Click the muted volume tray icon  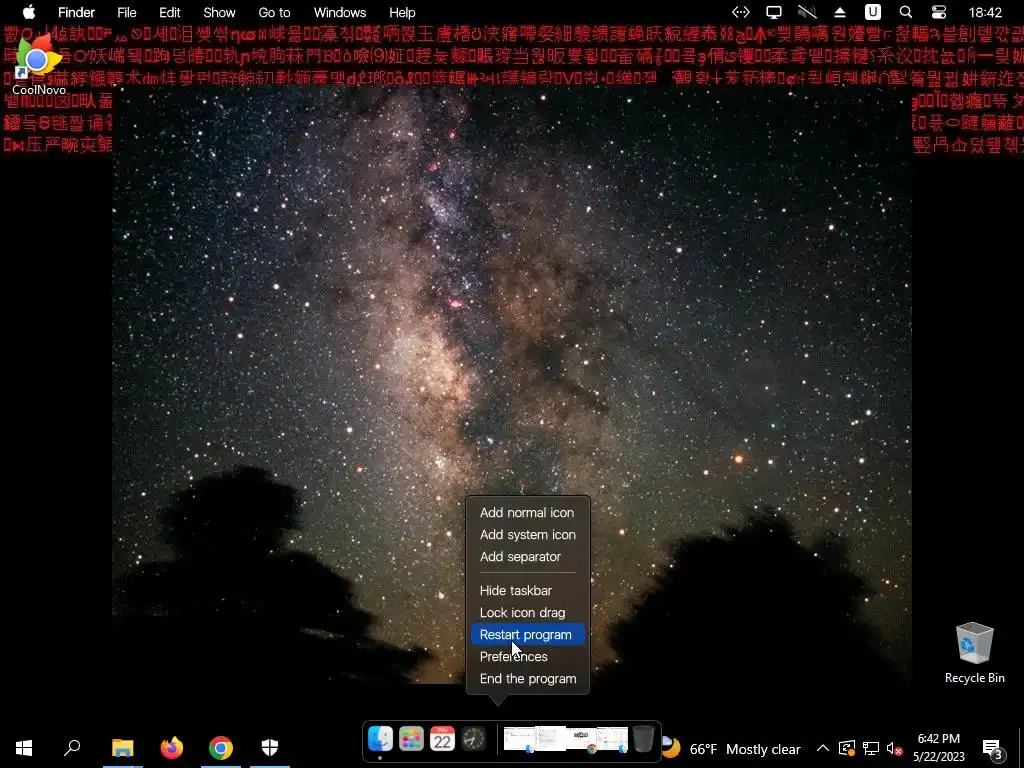click(894, 748)
